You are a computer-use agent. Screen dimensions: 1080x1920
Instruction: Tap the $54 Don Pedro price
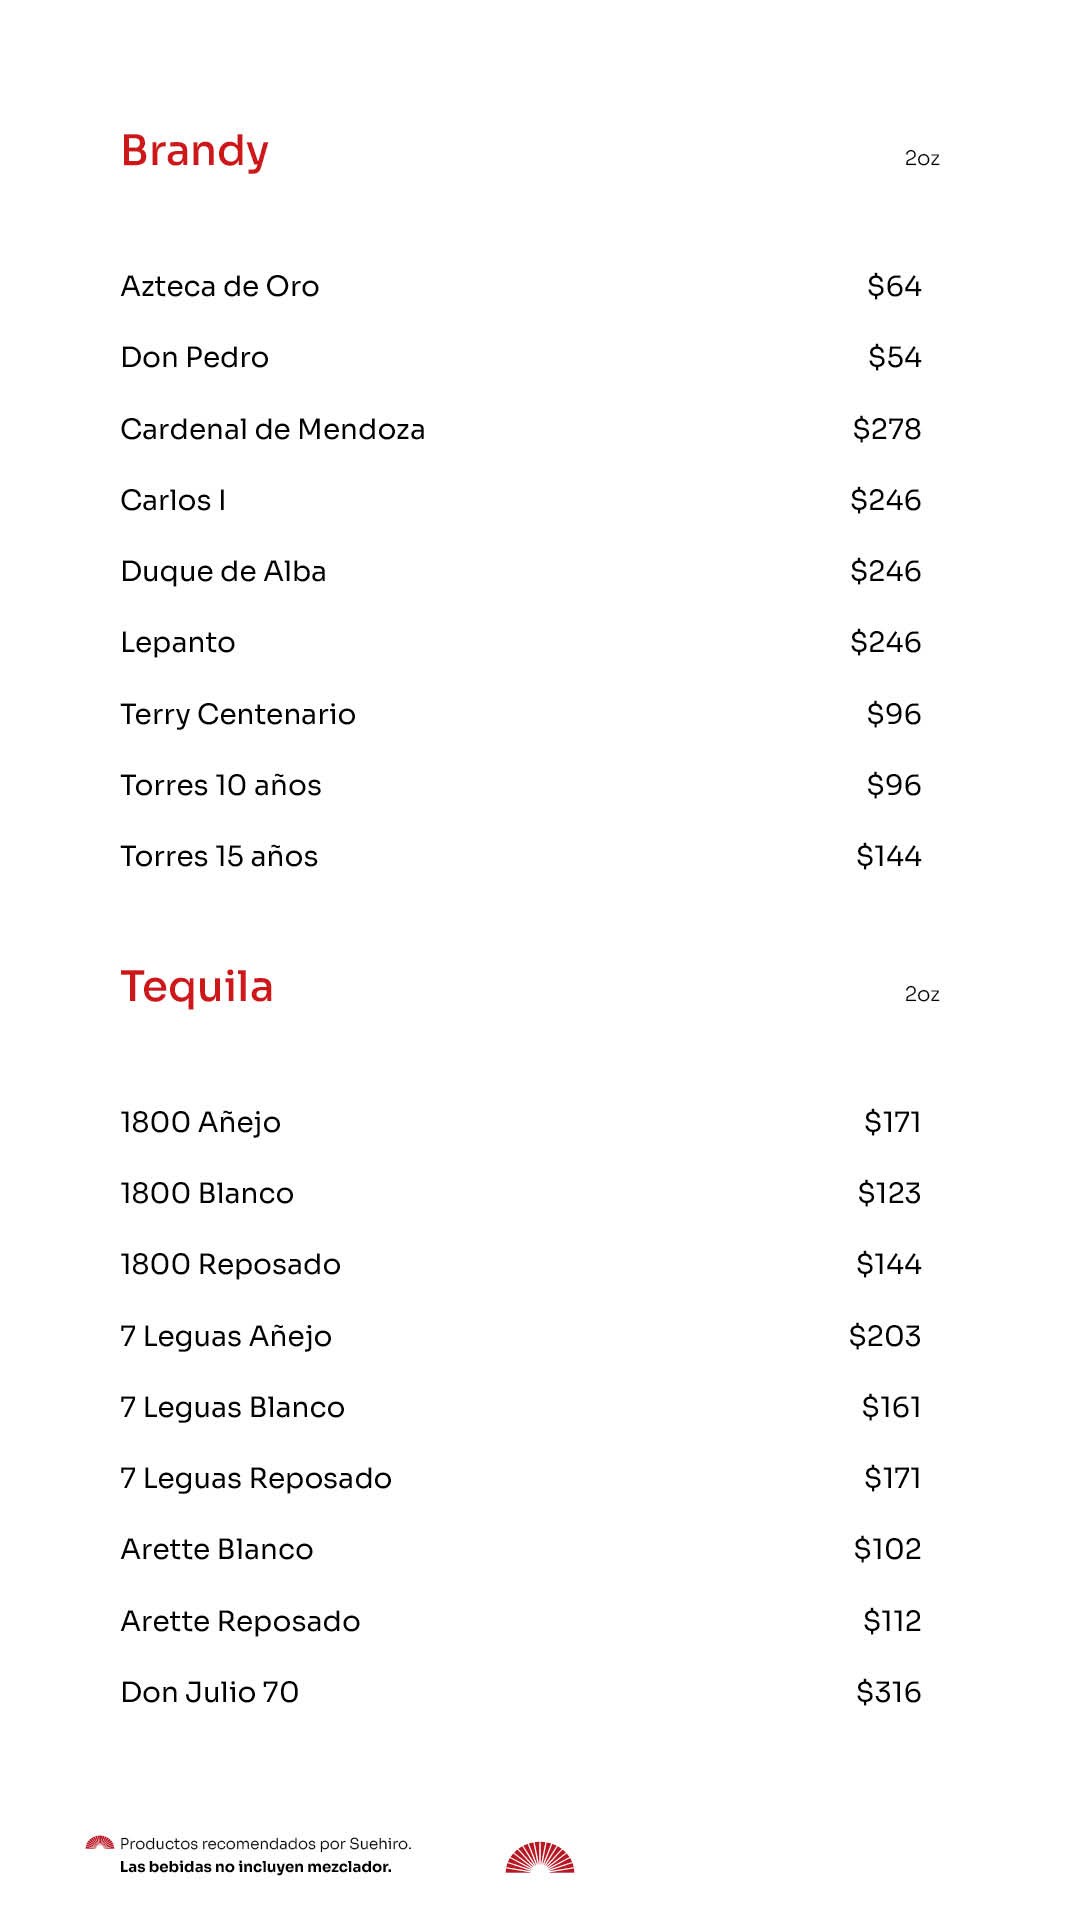[x=894, y=358]
